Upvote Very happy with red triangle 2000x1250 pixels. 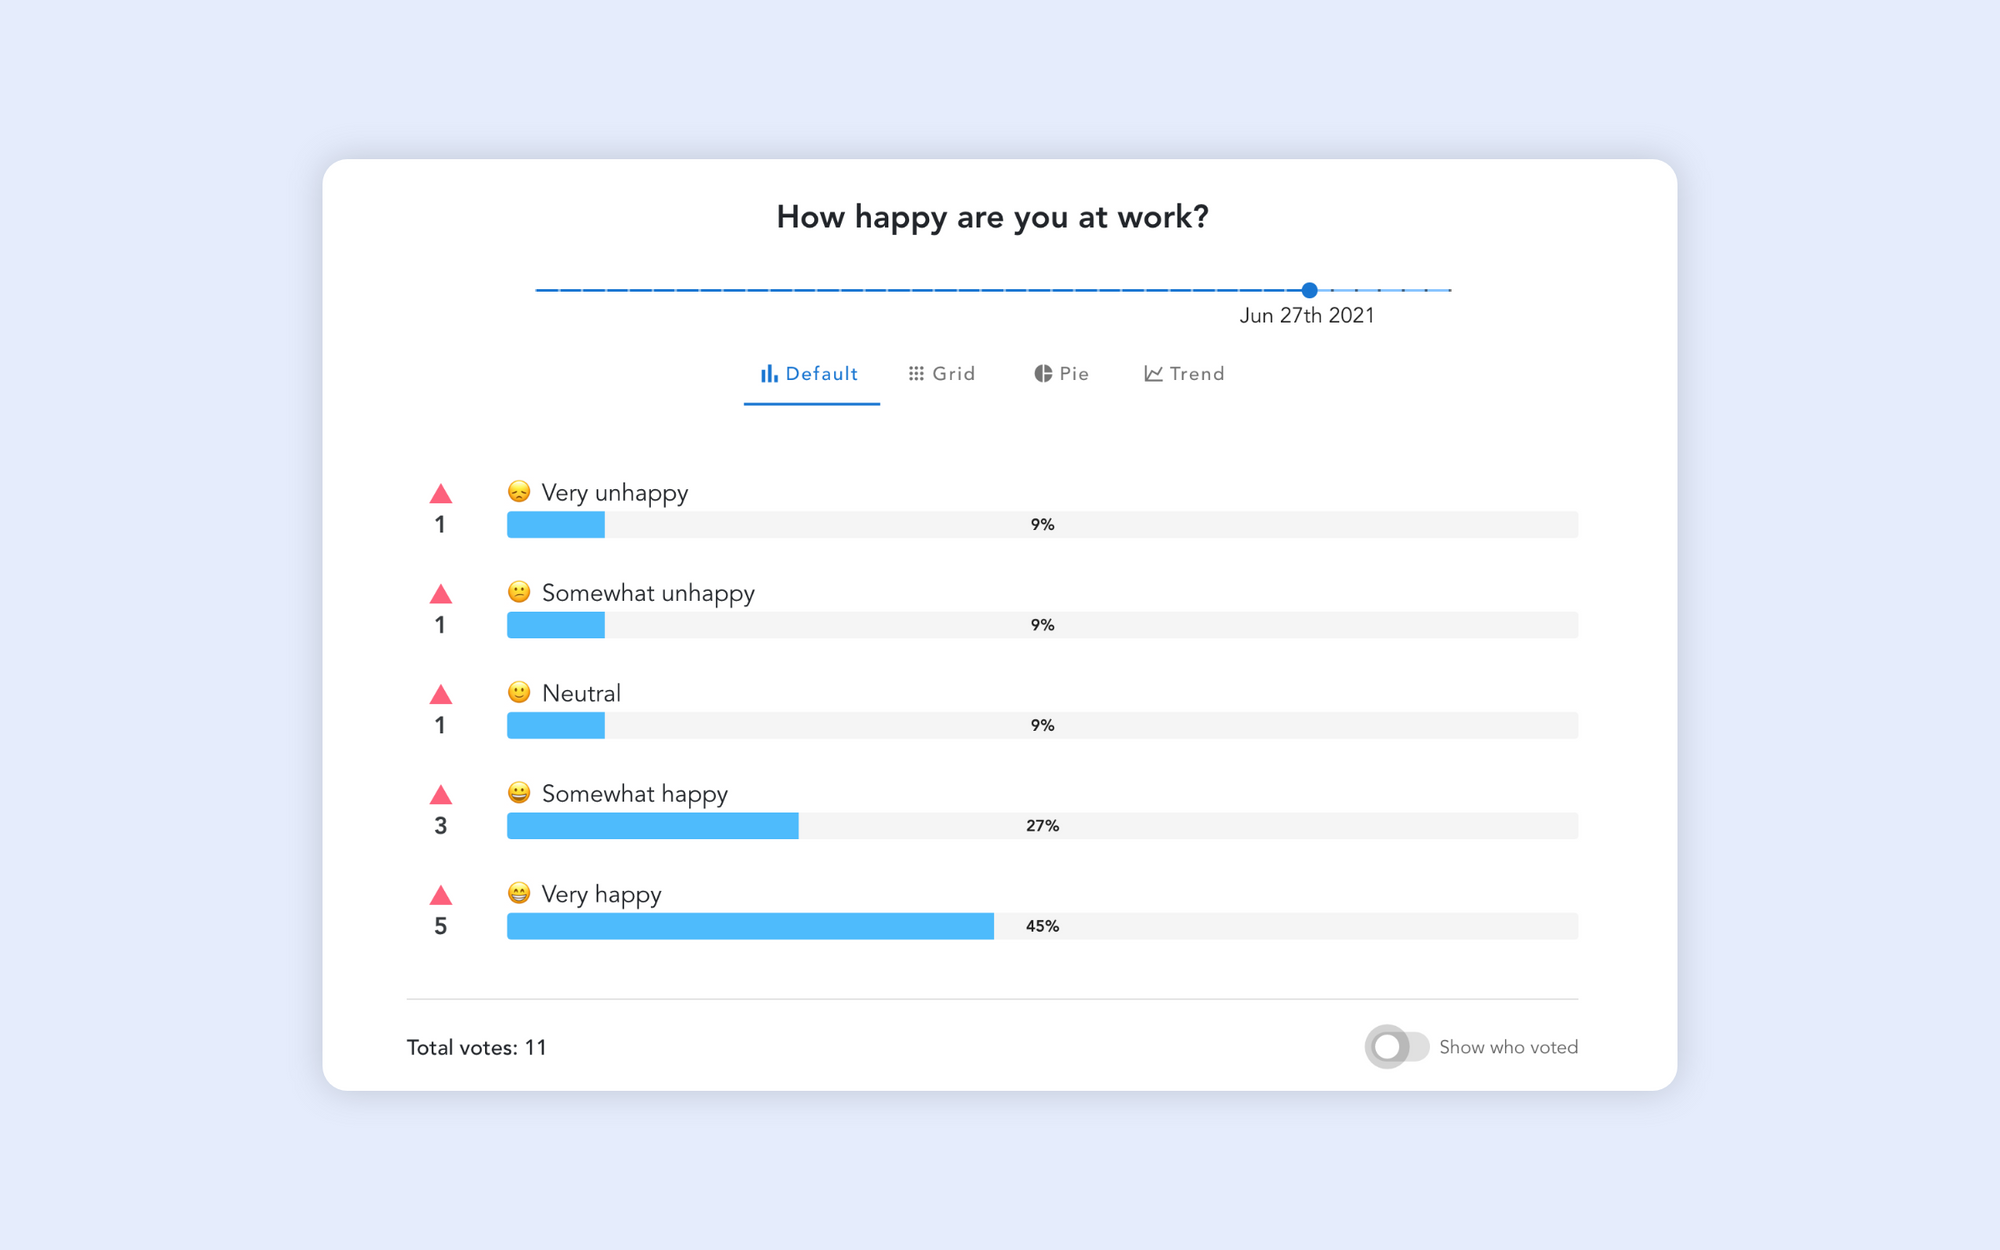(440, 895)
